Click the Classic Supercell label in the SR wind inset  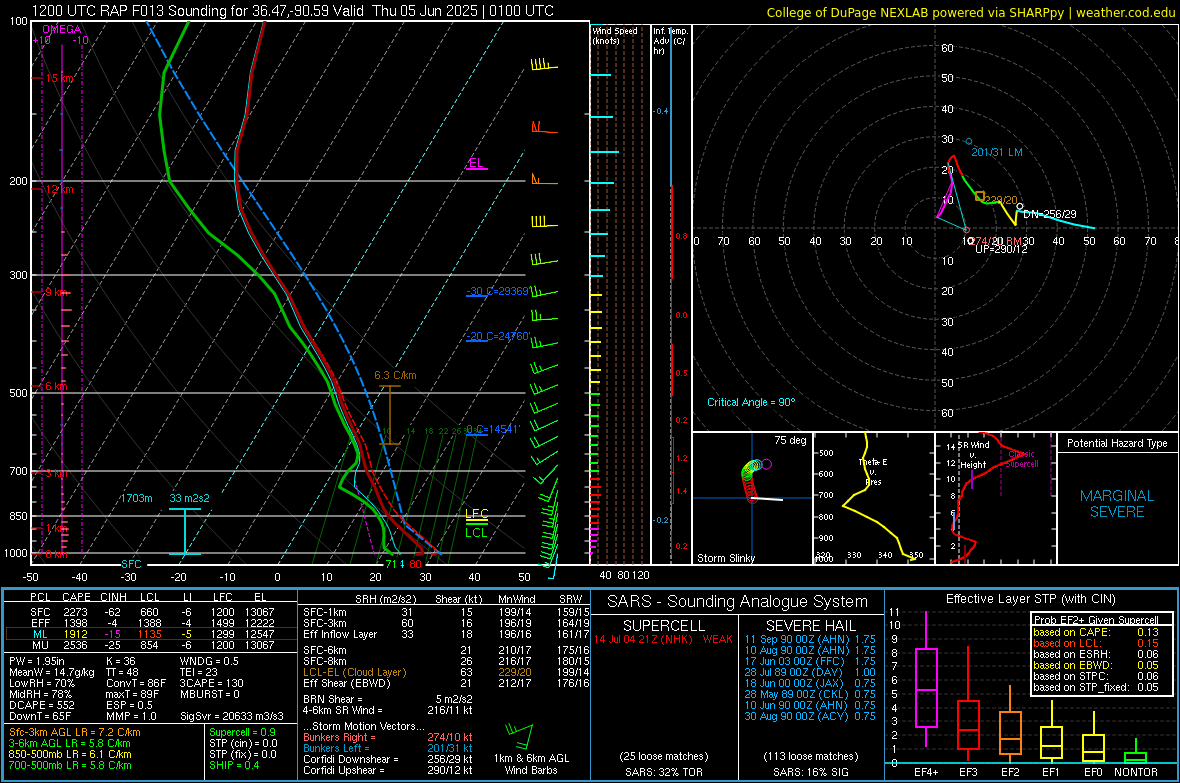coord(1022,459)
